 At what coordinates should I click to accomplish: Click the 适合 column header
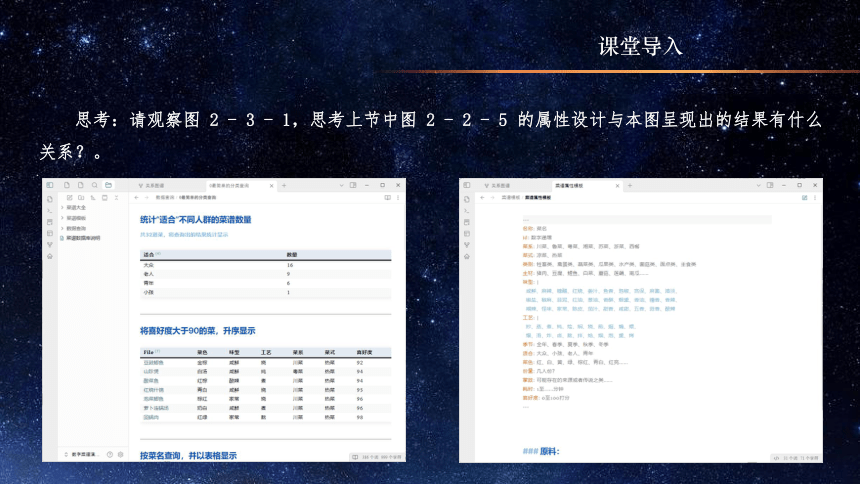(149, 255)
